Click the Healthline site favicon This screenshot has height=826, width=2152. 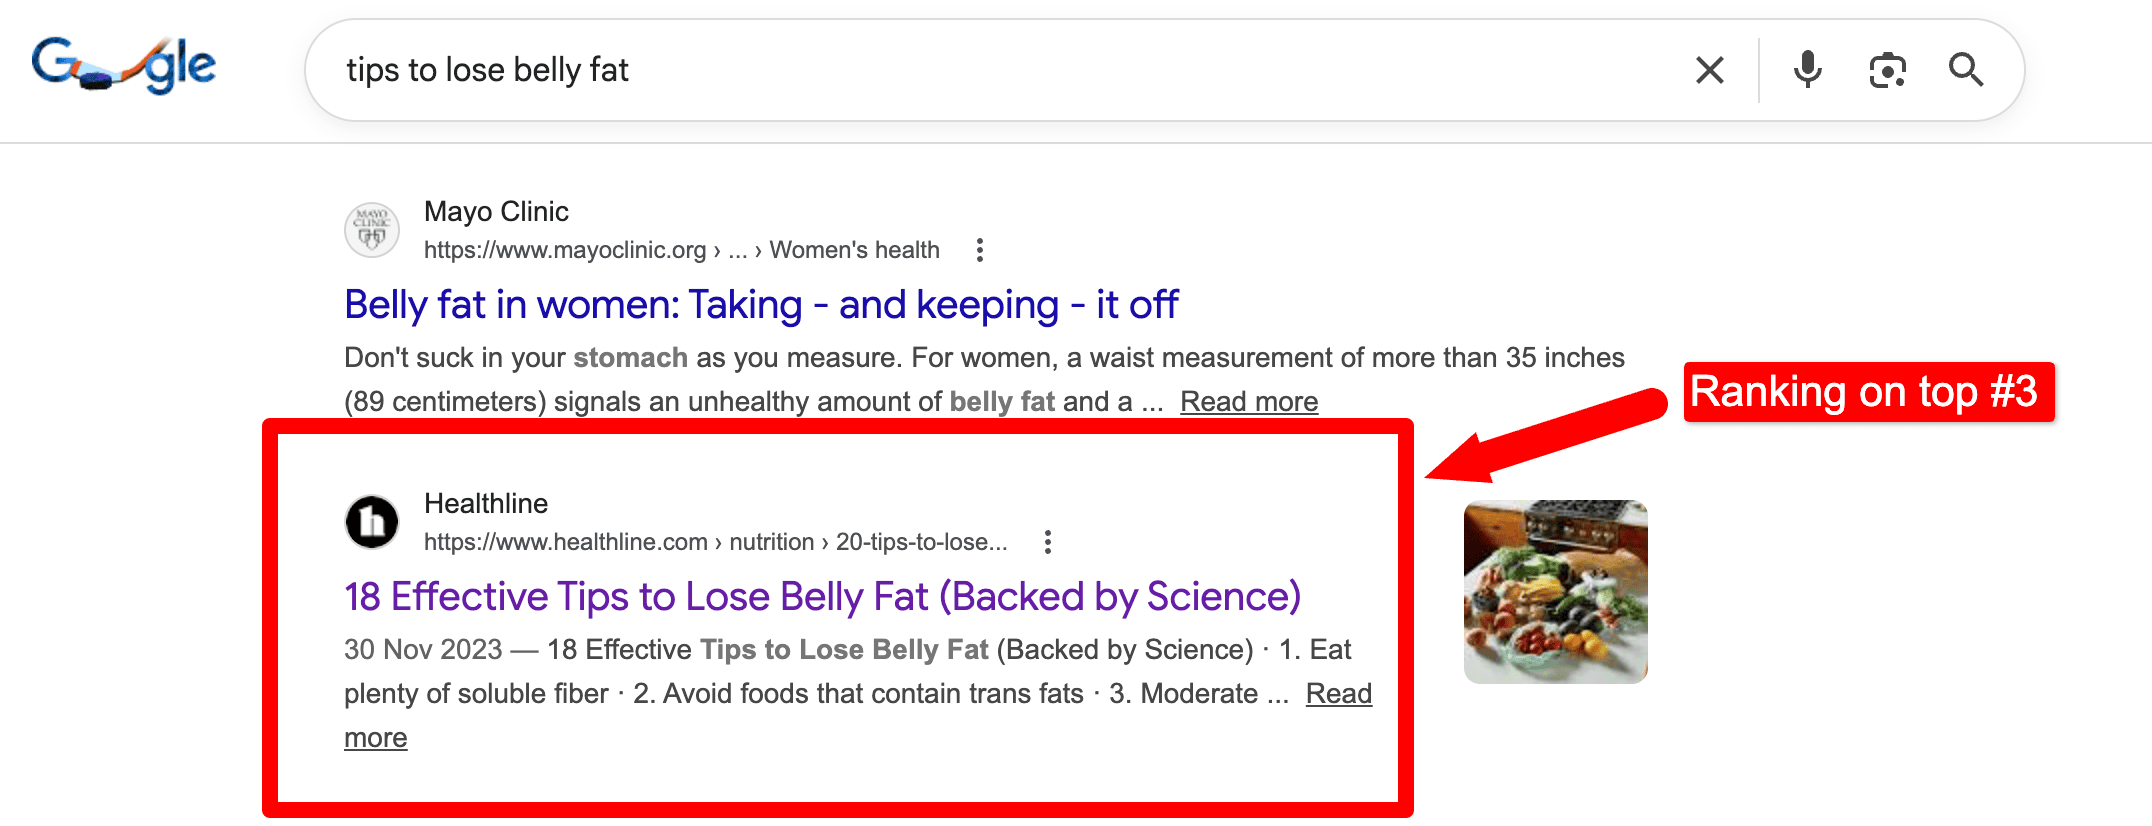(x=371, y=522)
